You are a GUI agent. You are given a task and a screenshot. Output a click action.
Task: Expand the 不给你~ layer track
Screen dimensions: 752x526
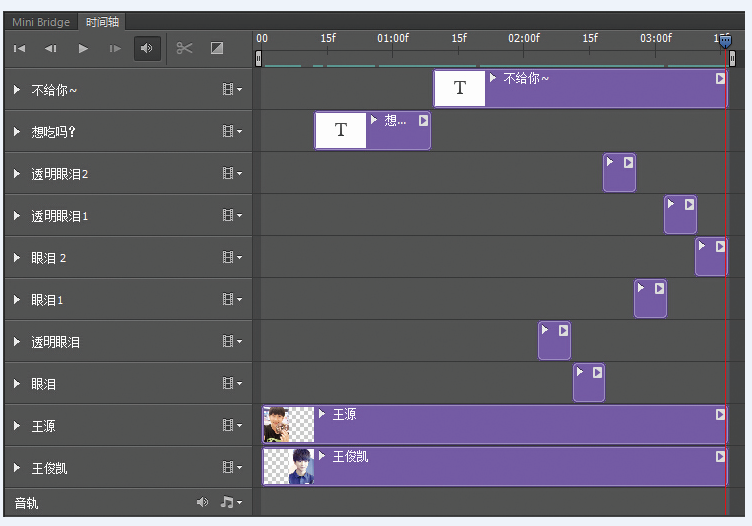point(17,90)
